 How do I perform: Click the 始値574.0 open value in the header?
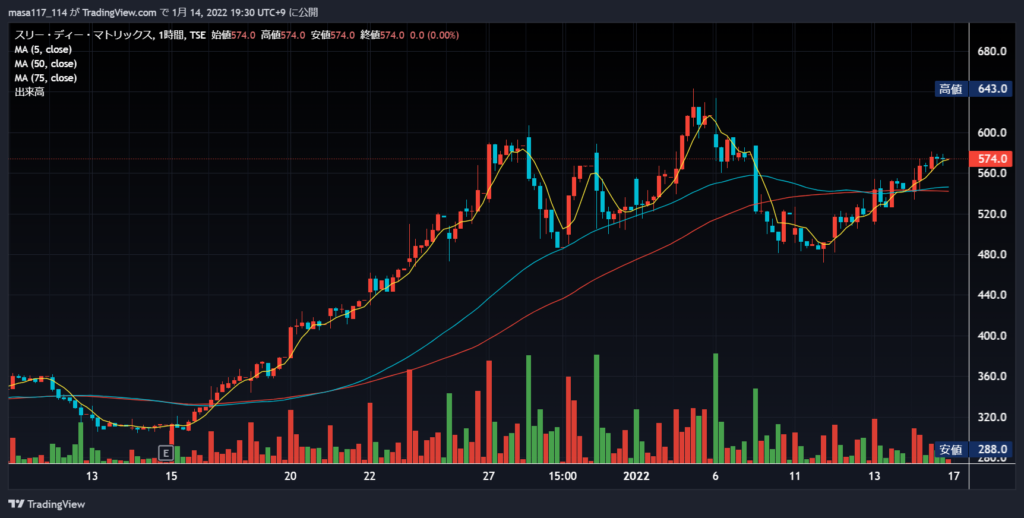click(232, 35)
